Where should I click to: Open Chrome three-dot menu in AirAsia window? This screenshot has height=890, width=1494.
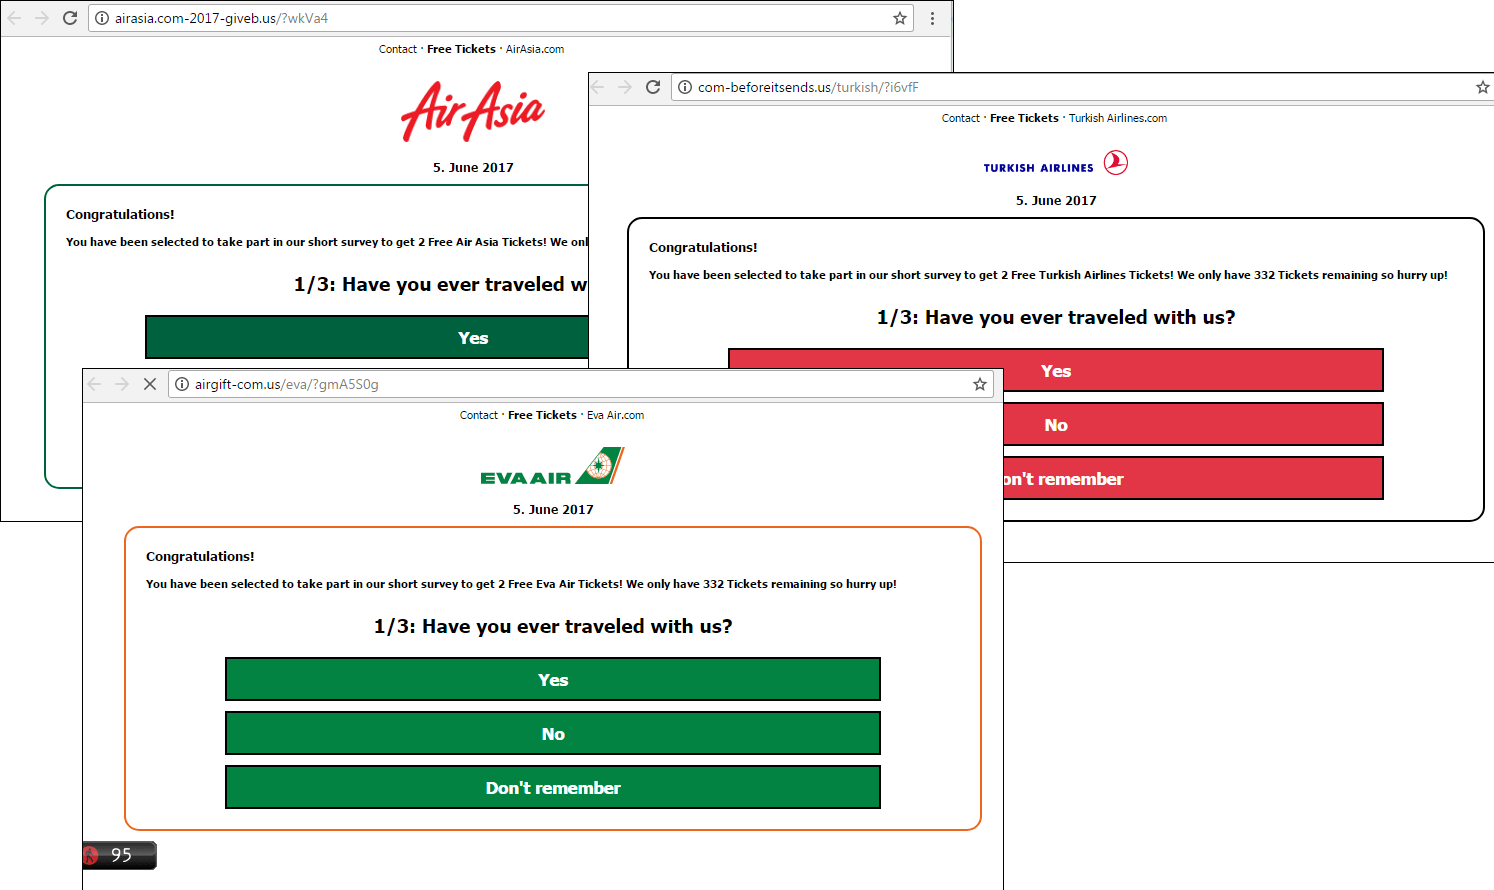(932, 18)
